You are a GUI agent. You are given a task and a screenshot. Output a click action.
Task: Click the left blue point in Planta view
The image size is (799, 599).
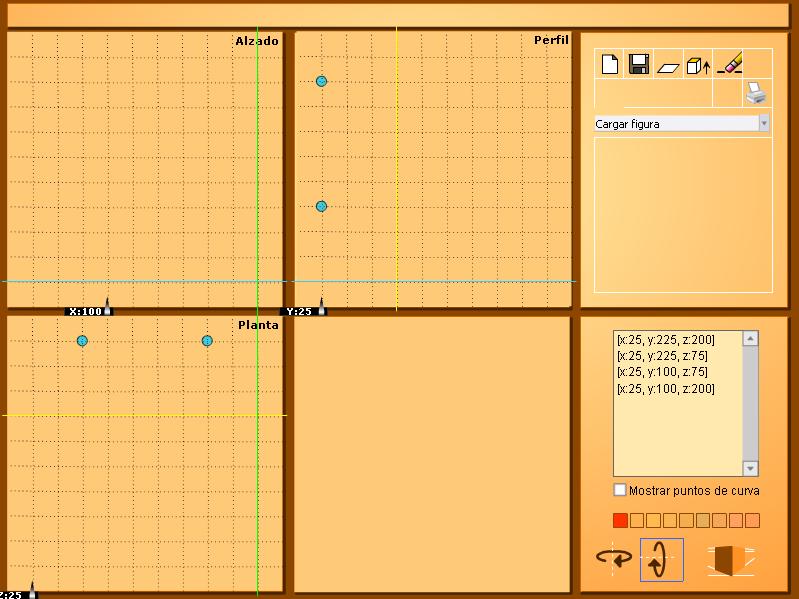(82, 341)
